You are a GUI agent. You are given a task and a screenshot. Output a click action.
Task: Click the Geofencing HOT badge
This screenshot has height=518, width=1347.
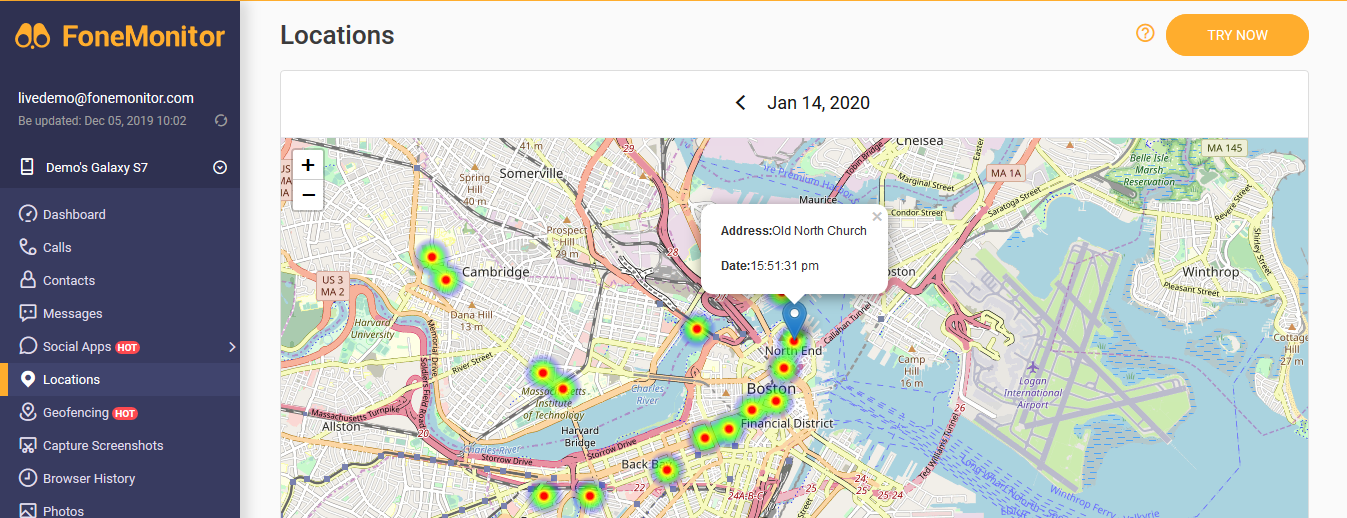125,413
